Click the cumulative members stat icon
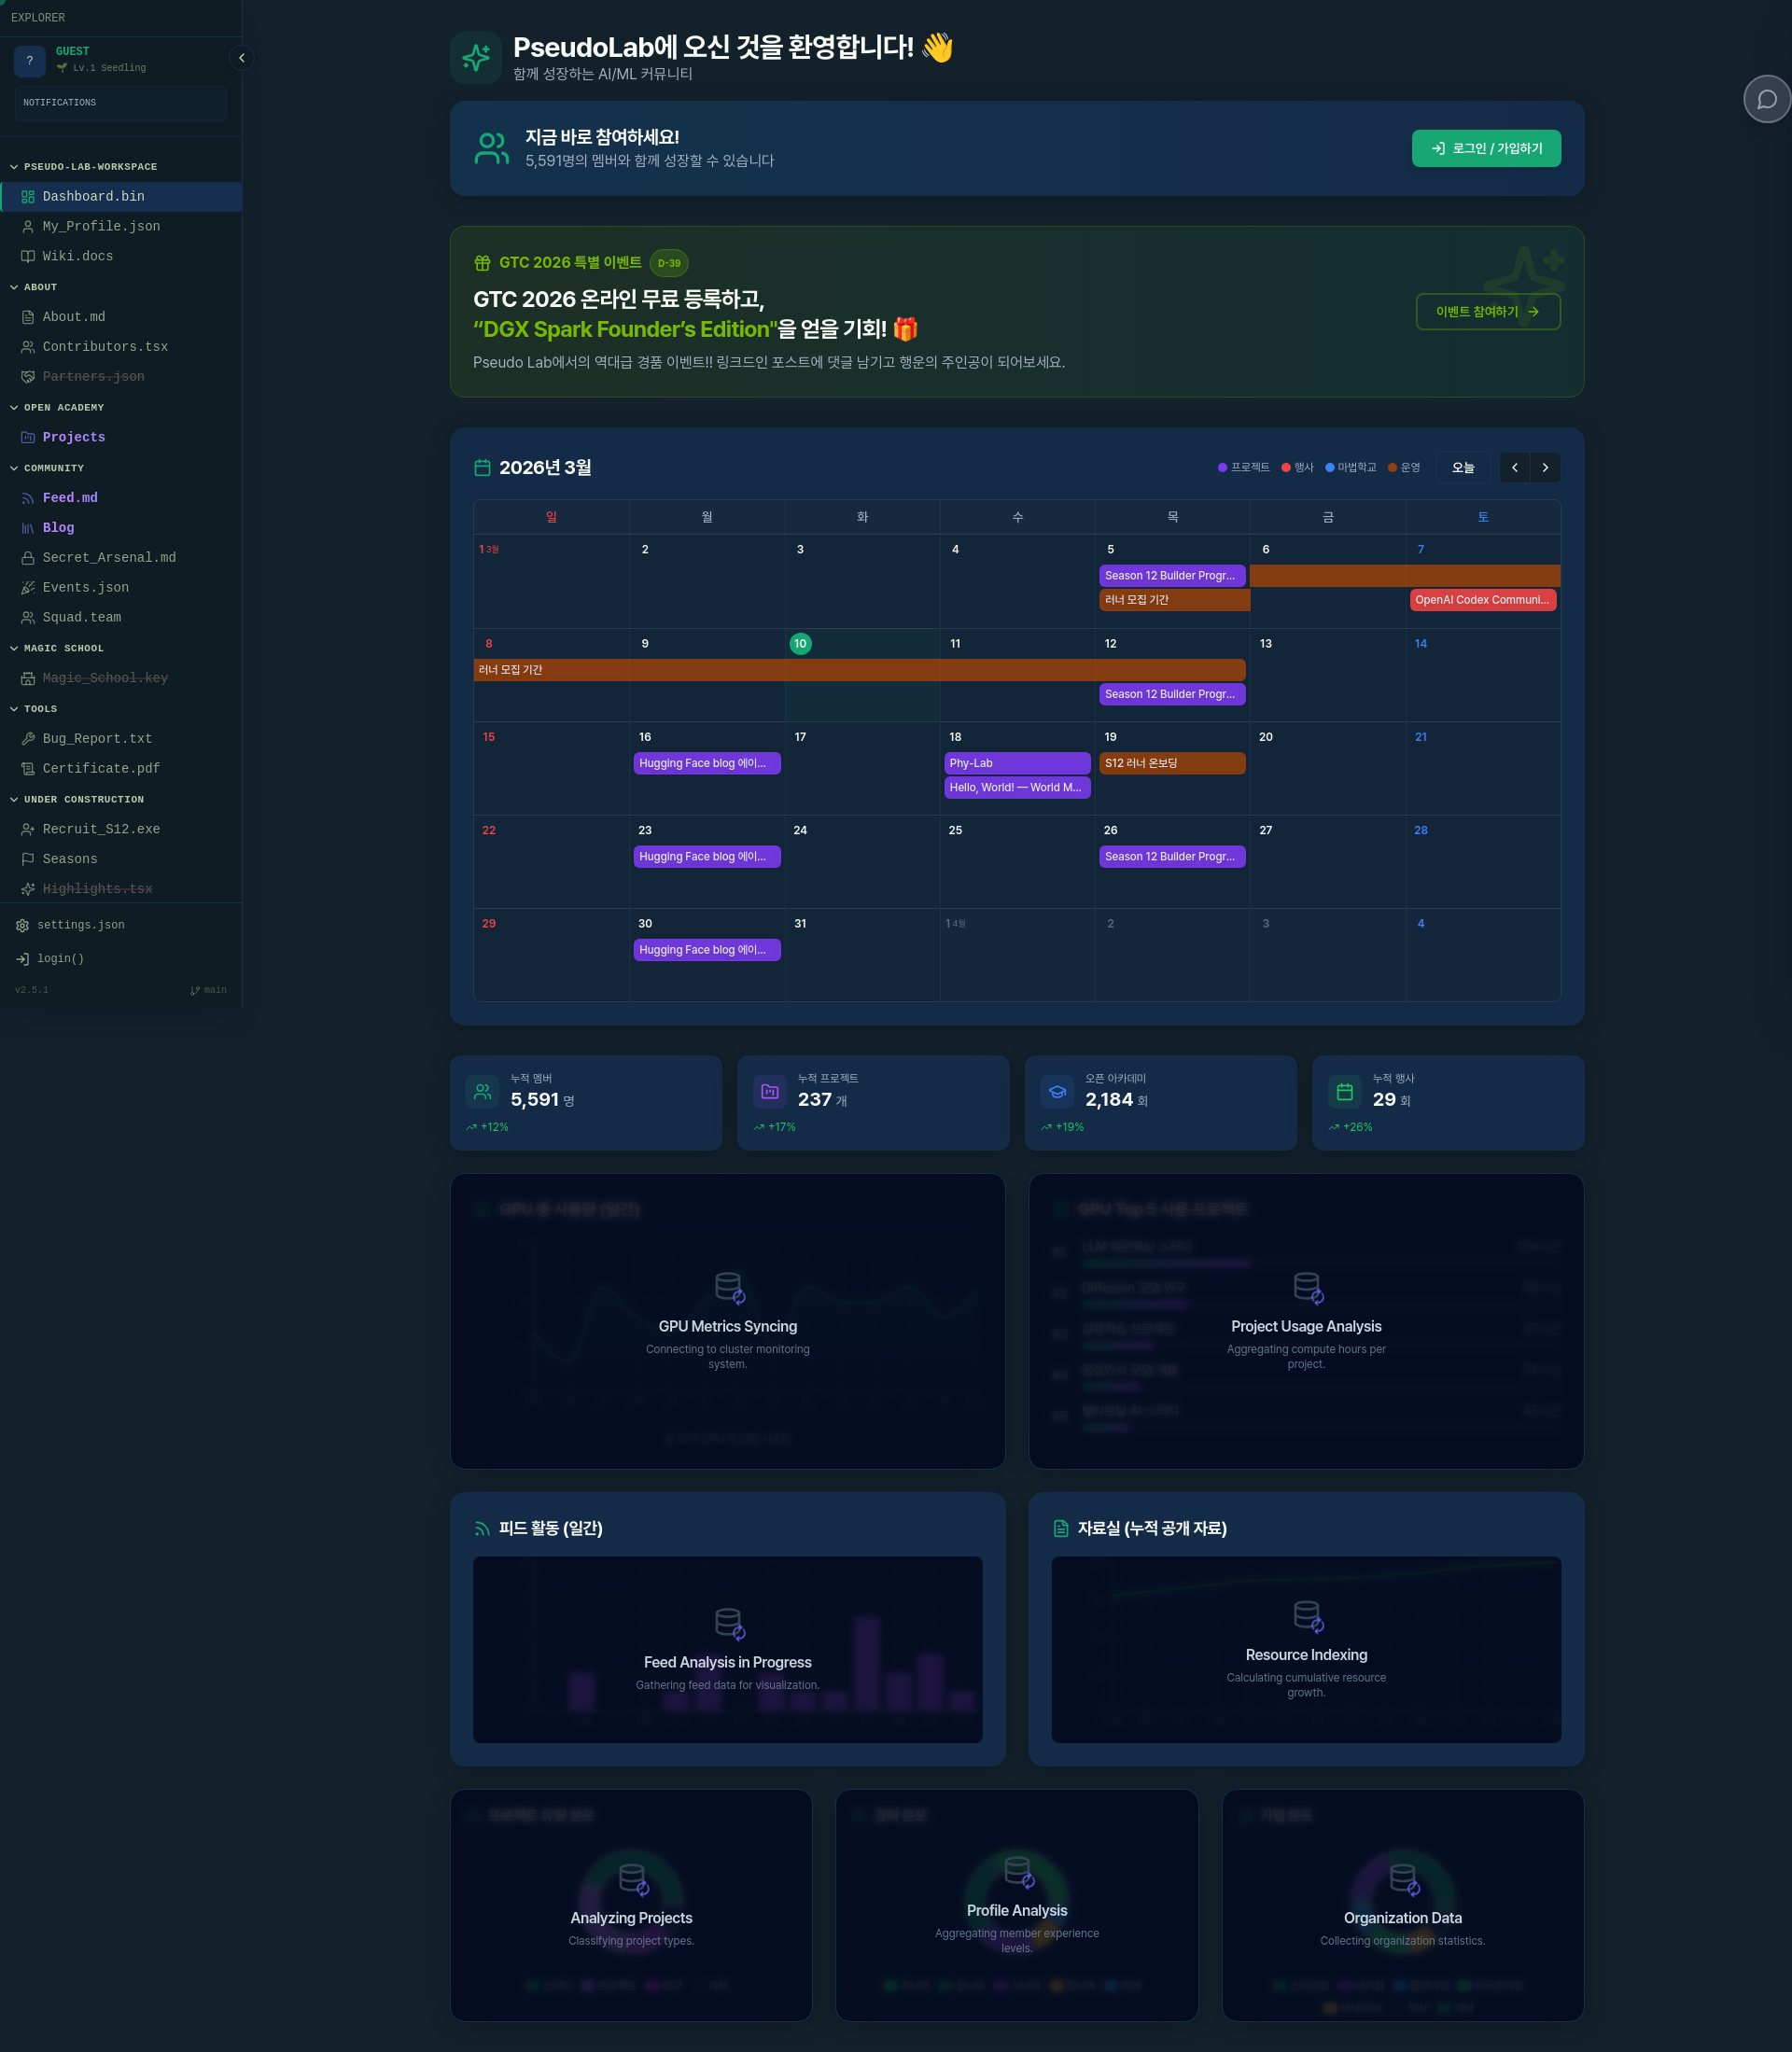Screen dimensions: 1792x2052 [482, 1091]
